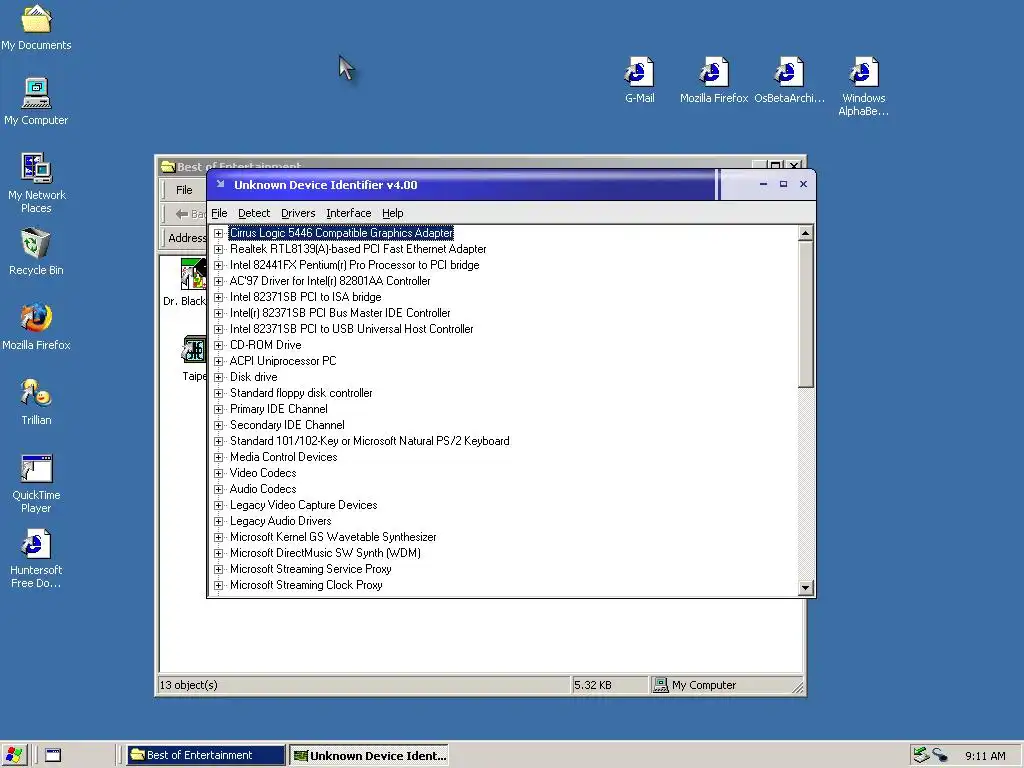Open the Interface menu
Screen dimensions: 1024x768
349,213
